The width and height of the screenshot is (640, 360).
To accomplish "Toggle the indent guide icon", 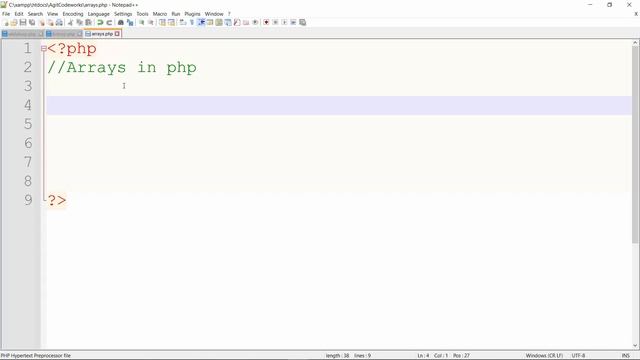I will pos(201,22).
